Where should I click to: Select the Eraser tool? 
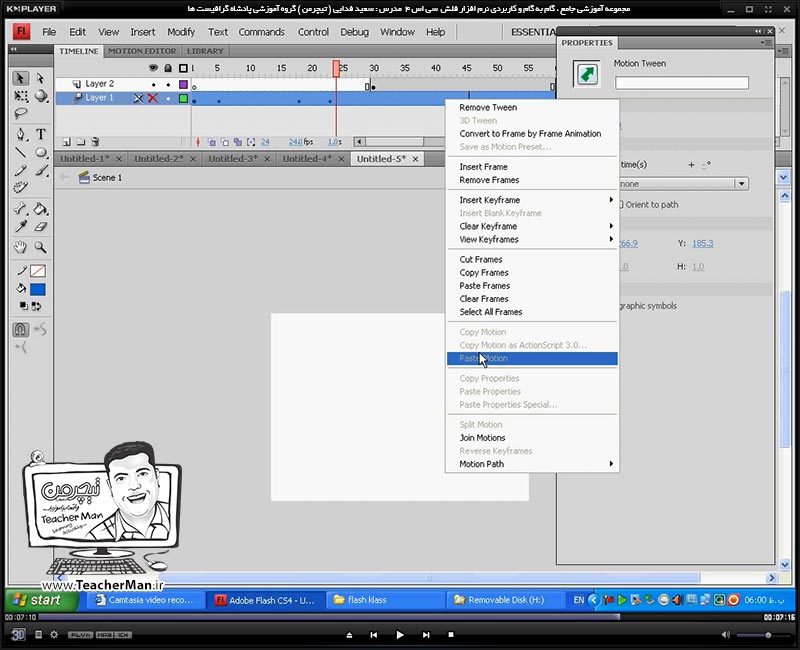(41, 227)
